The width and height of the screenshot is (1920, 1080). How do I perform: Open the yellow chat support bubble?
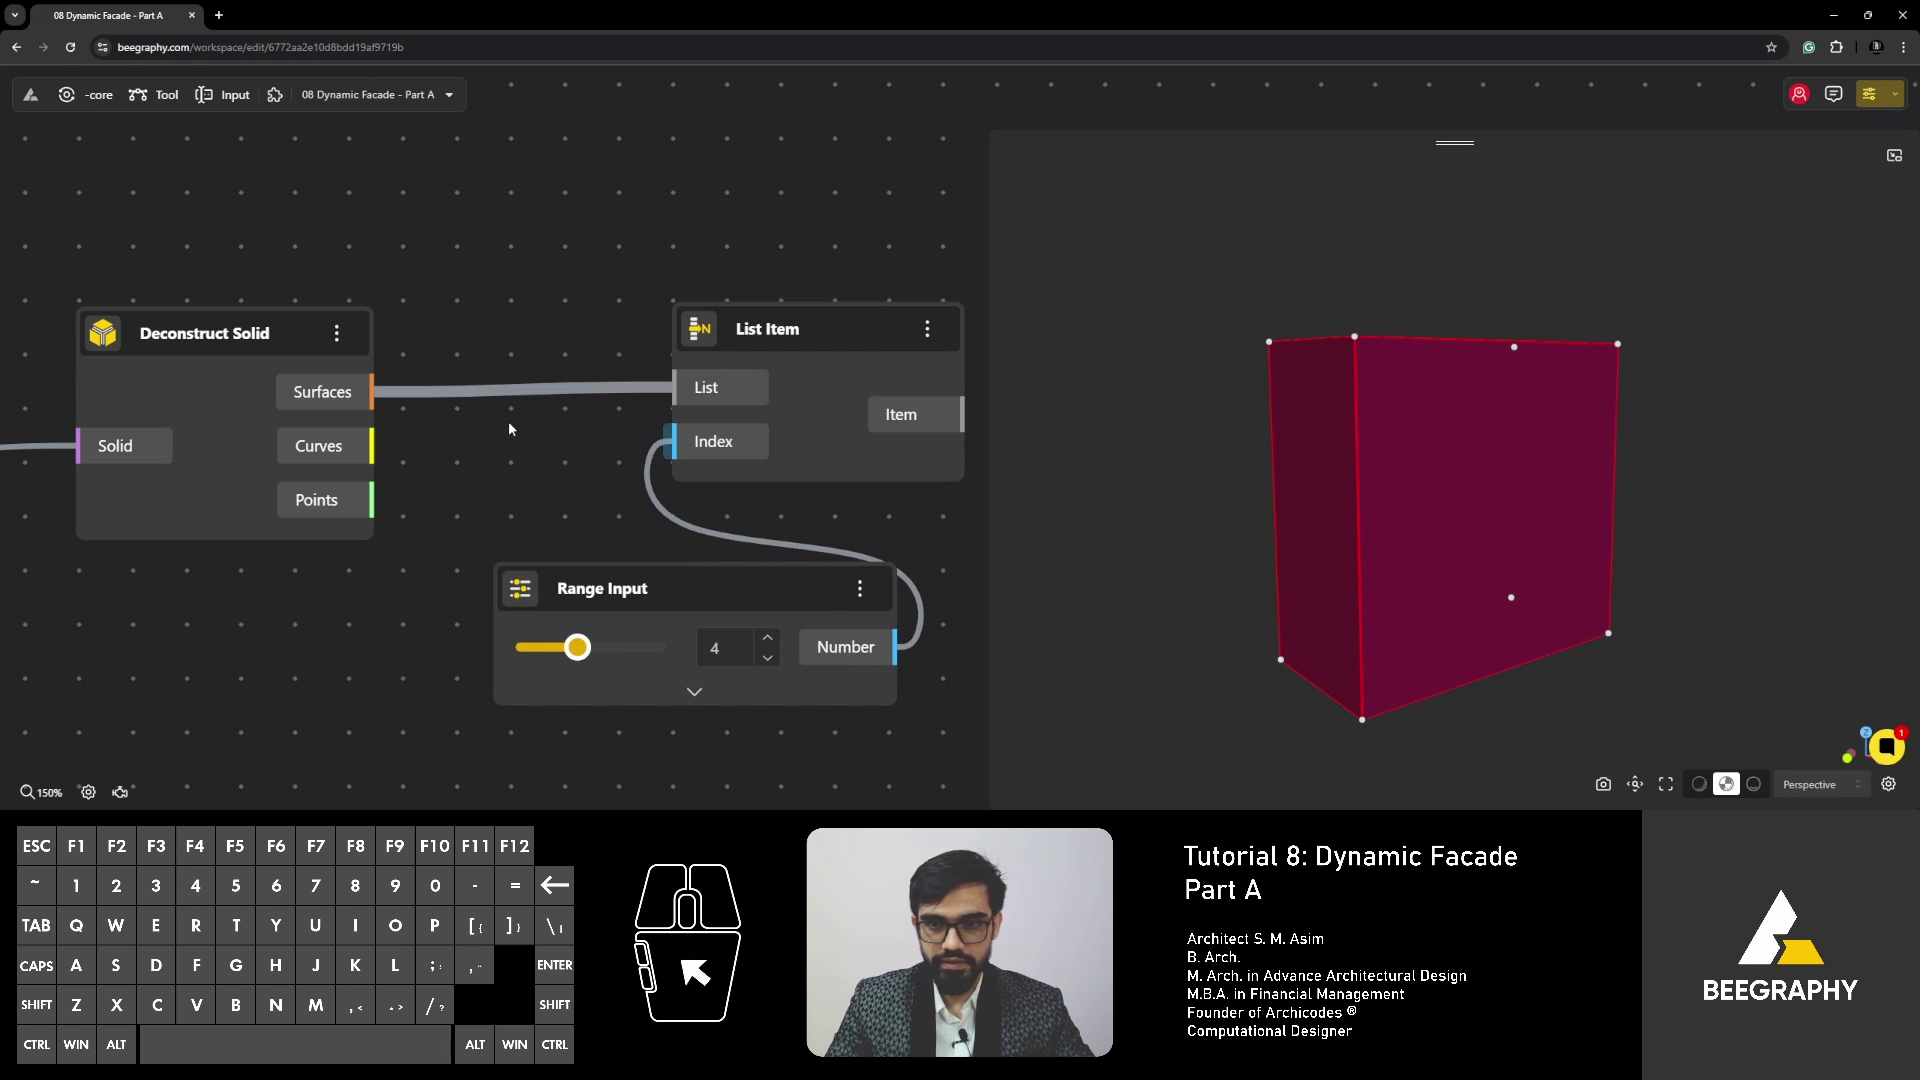[x=1886, y=746]
